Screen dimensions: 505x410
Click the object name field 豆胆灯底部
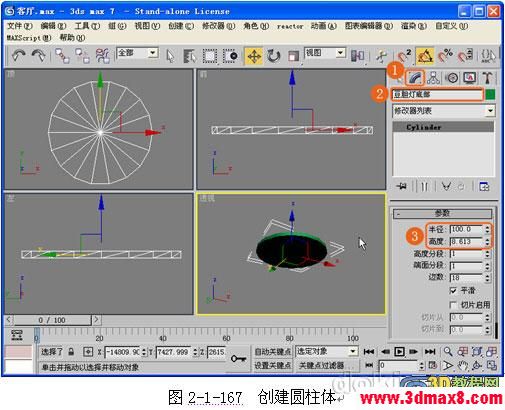pos(437,94)
